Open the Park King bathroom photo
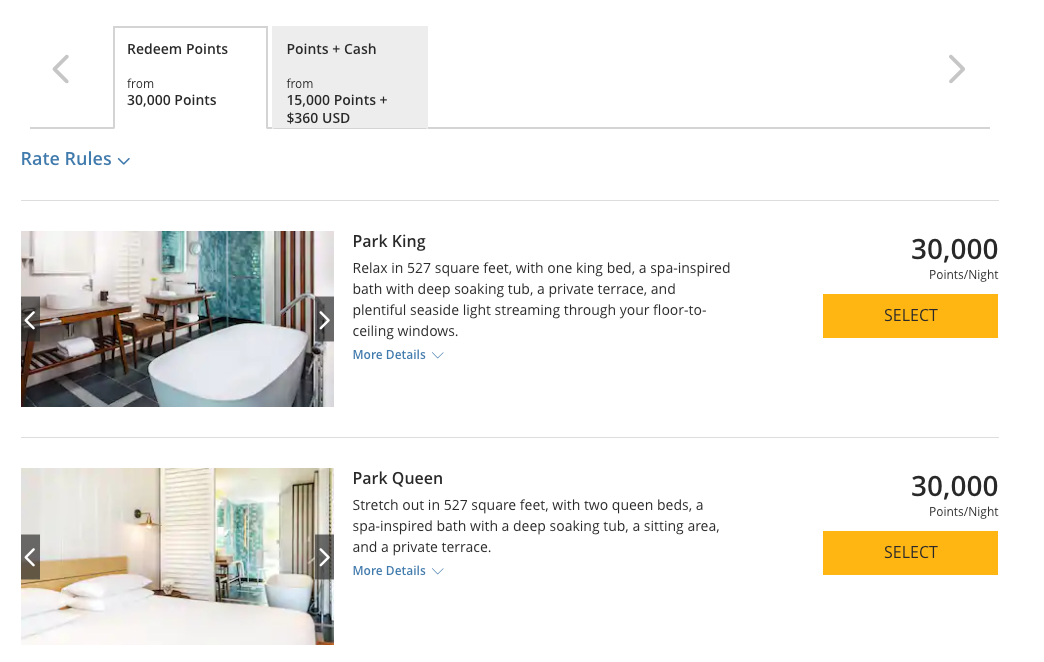1044x662 pixels. click(177, 319)
